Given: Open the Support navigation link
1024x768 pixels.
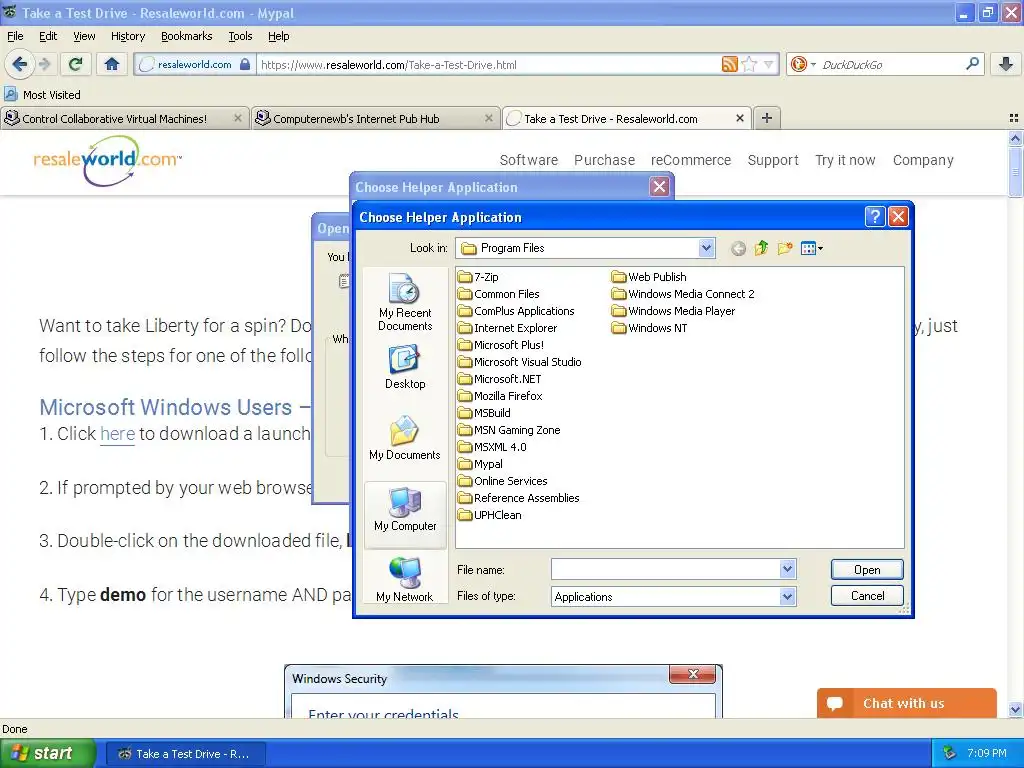Looking at the screenshot, I should pos(773,160).
